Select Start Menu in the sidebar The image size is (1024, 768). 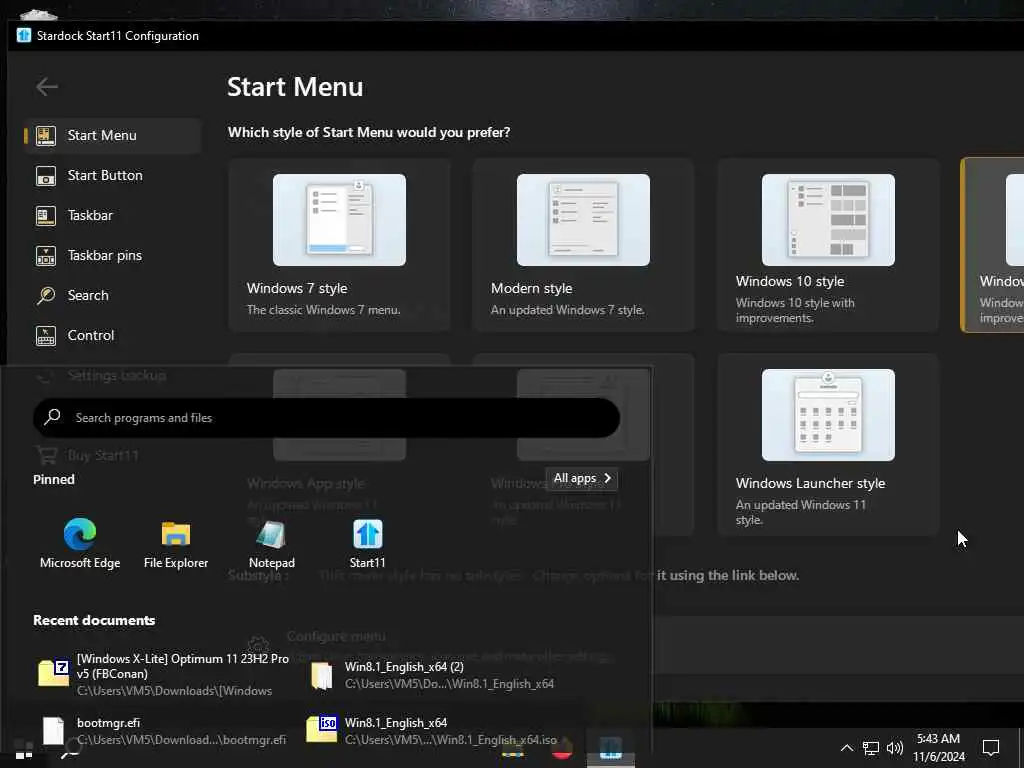[x=112, y=135]
